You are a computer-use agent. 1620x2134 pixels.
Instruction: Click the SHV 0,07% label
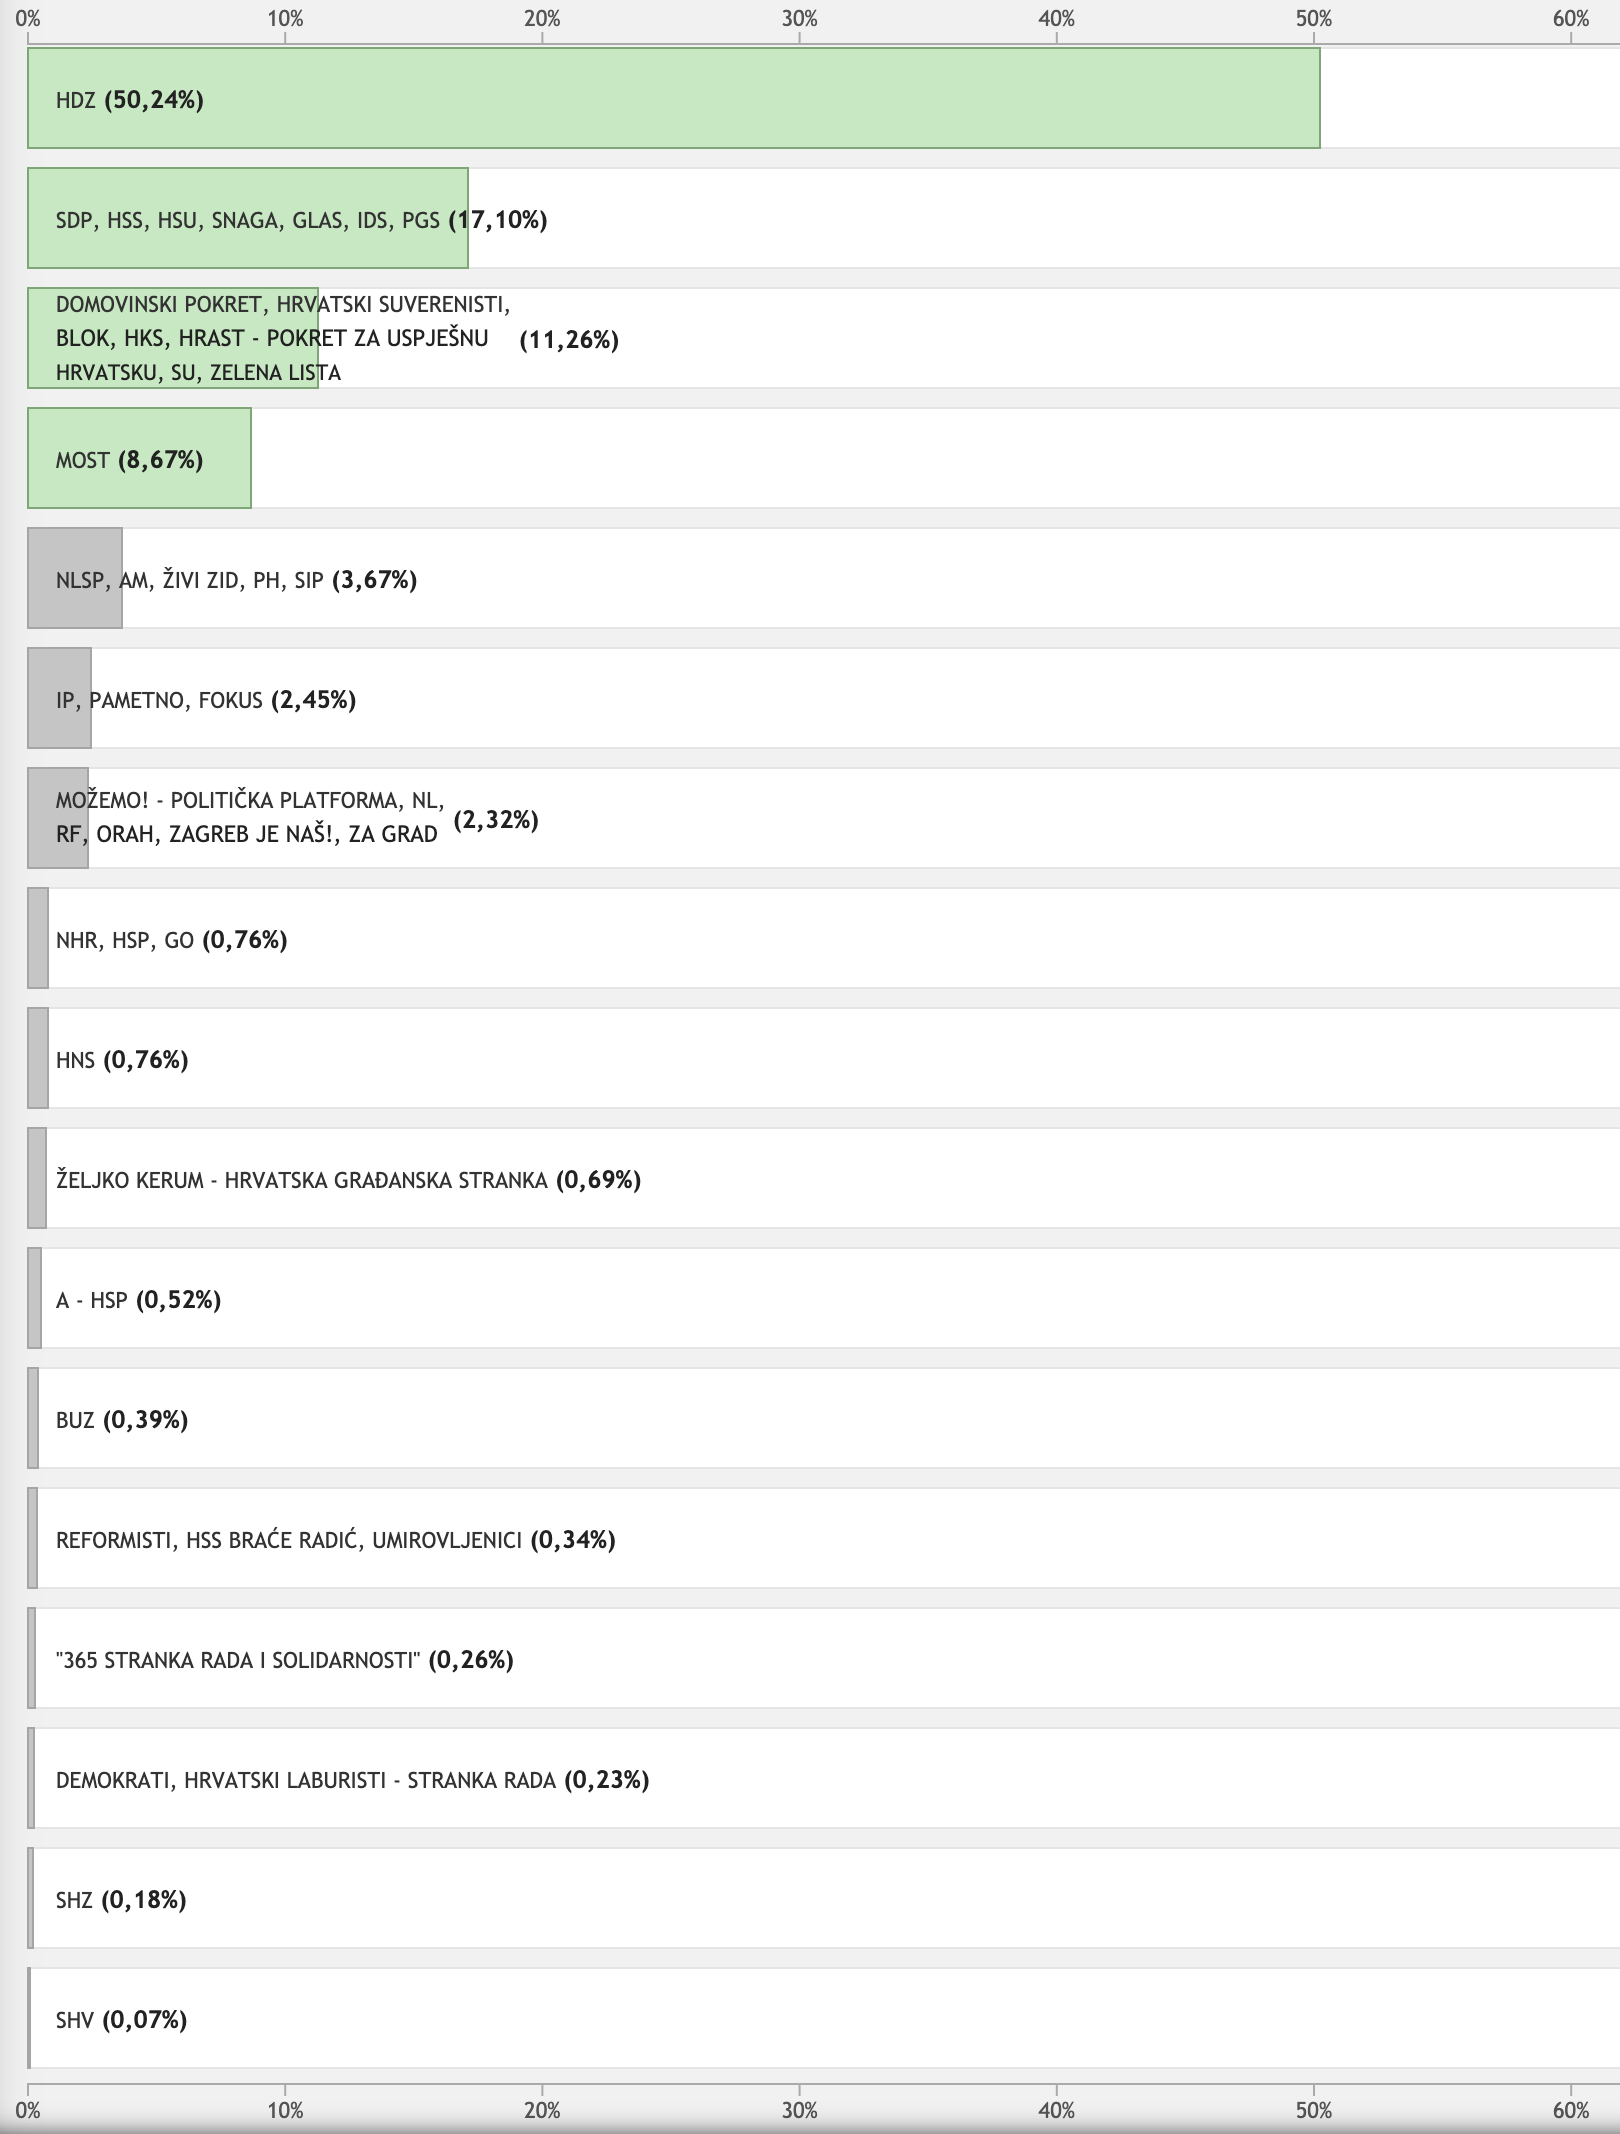pyautogui.click(x=121, y=2020)
